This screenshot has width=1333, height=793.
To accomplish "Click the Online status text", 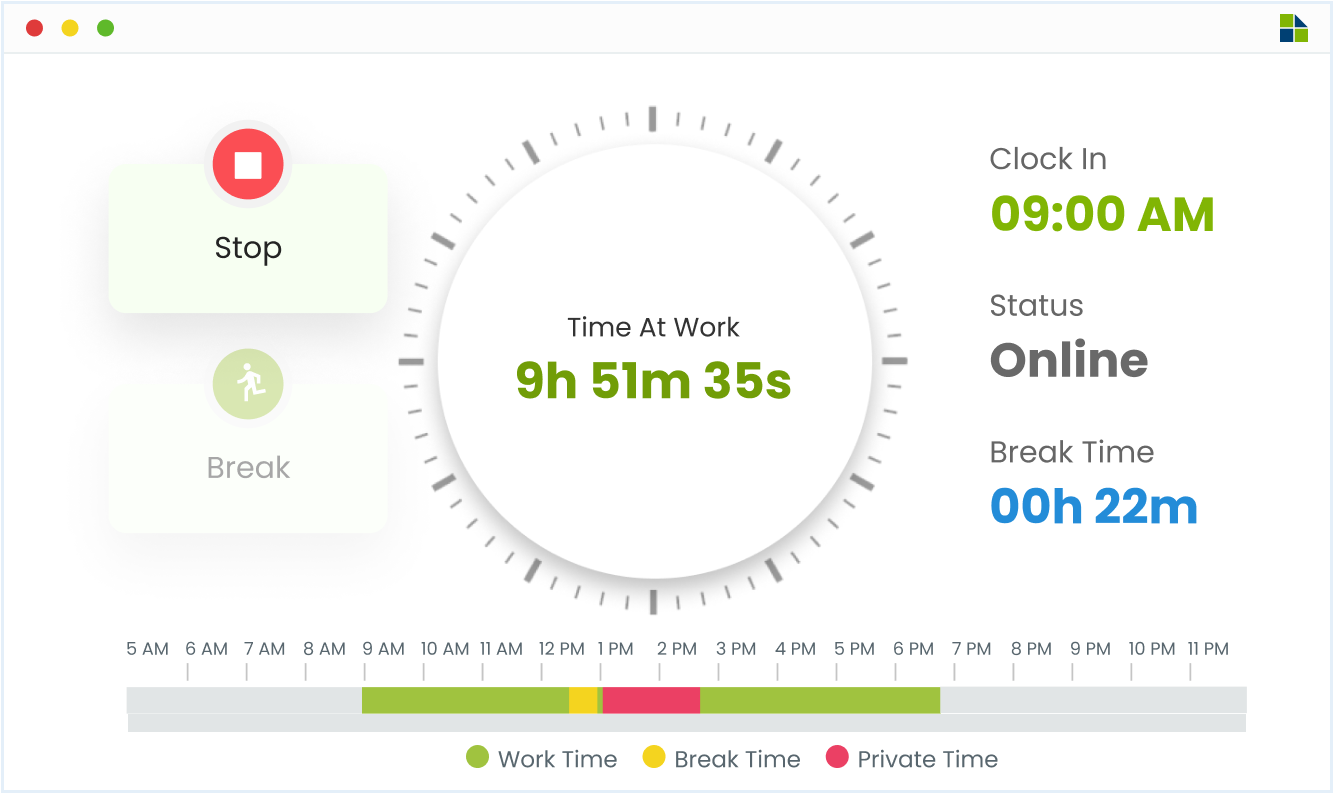I will tap(1069, 360).
